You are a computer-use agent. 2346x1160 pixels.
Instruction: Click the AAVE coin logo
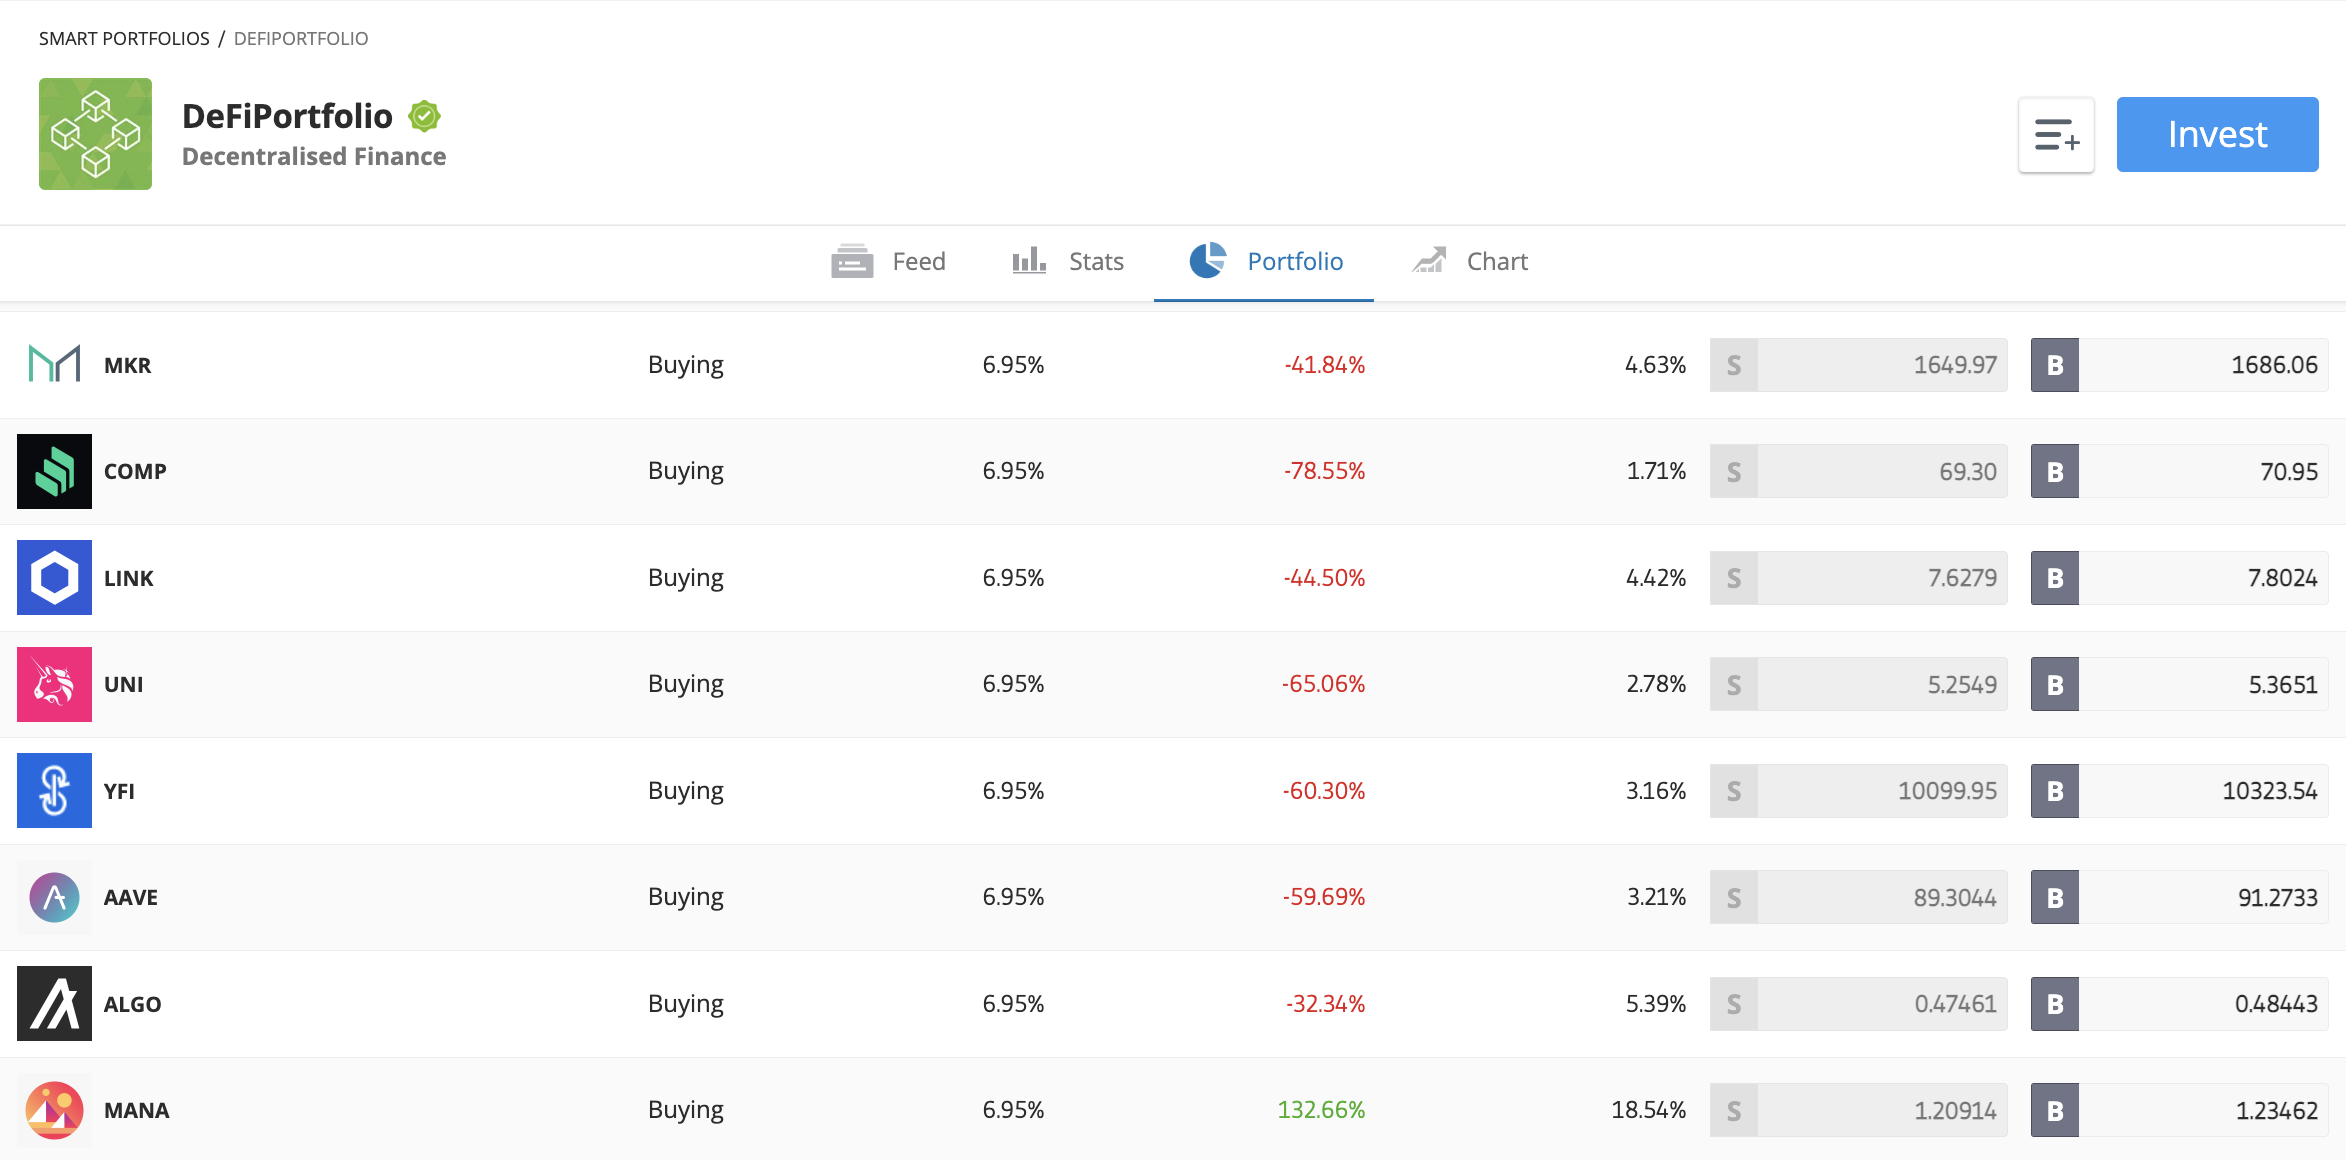(54, 897)
